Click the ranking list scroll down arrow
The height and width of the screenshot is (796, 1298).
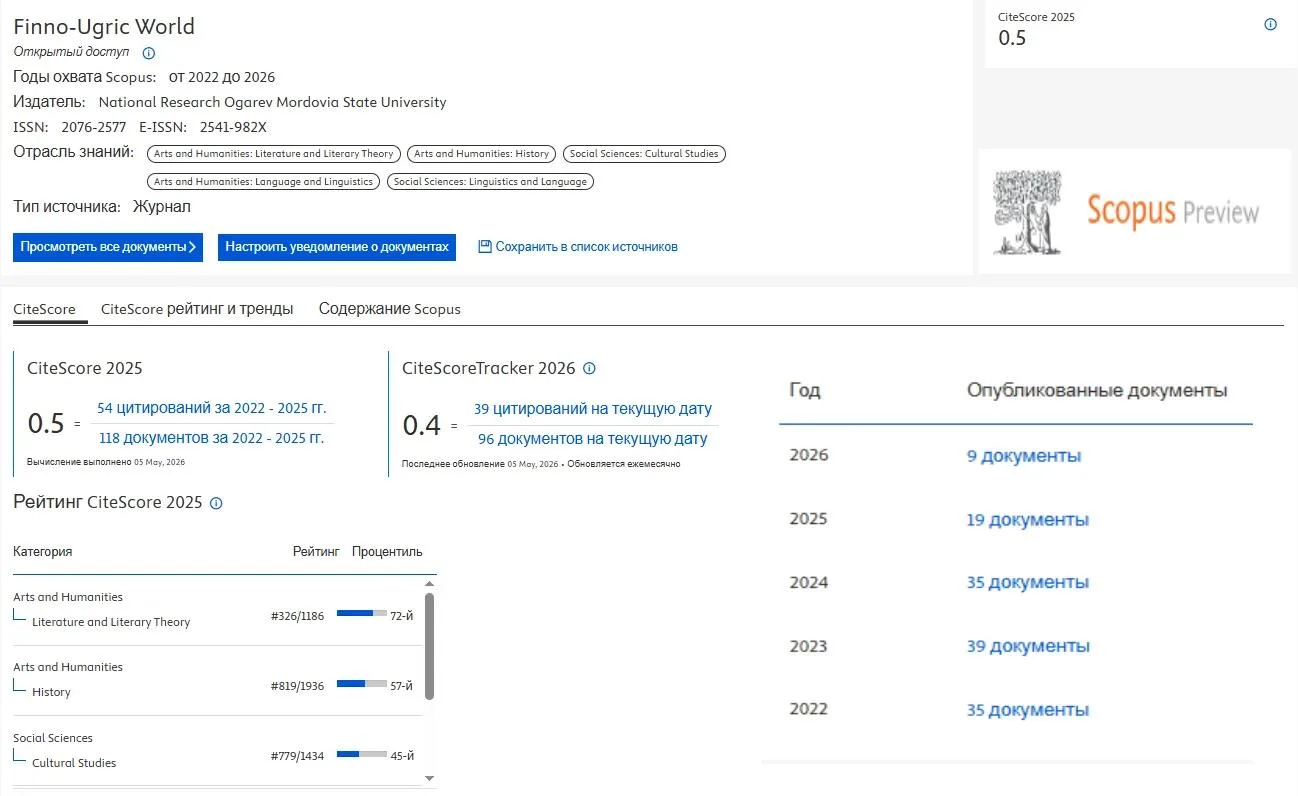coord(430,778)
